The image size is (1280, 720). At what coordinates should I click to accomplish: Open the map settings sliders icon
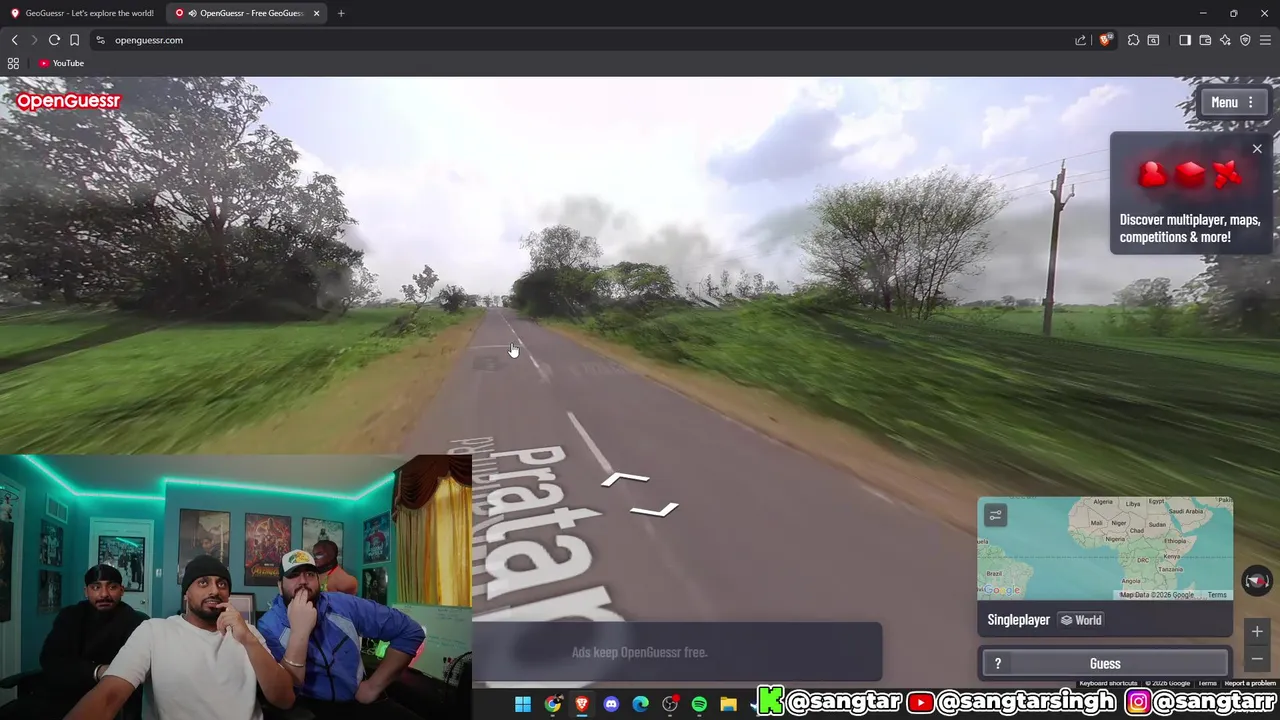[995, 515]
